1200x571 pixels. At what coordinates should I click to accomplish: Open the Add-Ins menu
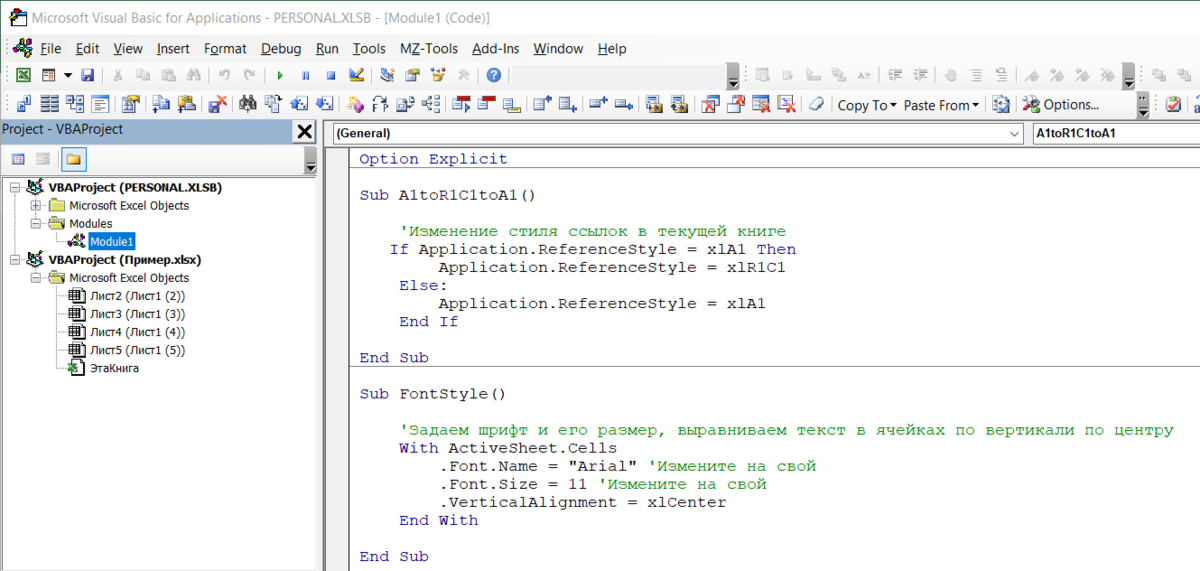pyautogui.click(x=496, y=48)
